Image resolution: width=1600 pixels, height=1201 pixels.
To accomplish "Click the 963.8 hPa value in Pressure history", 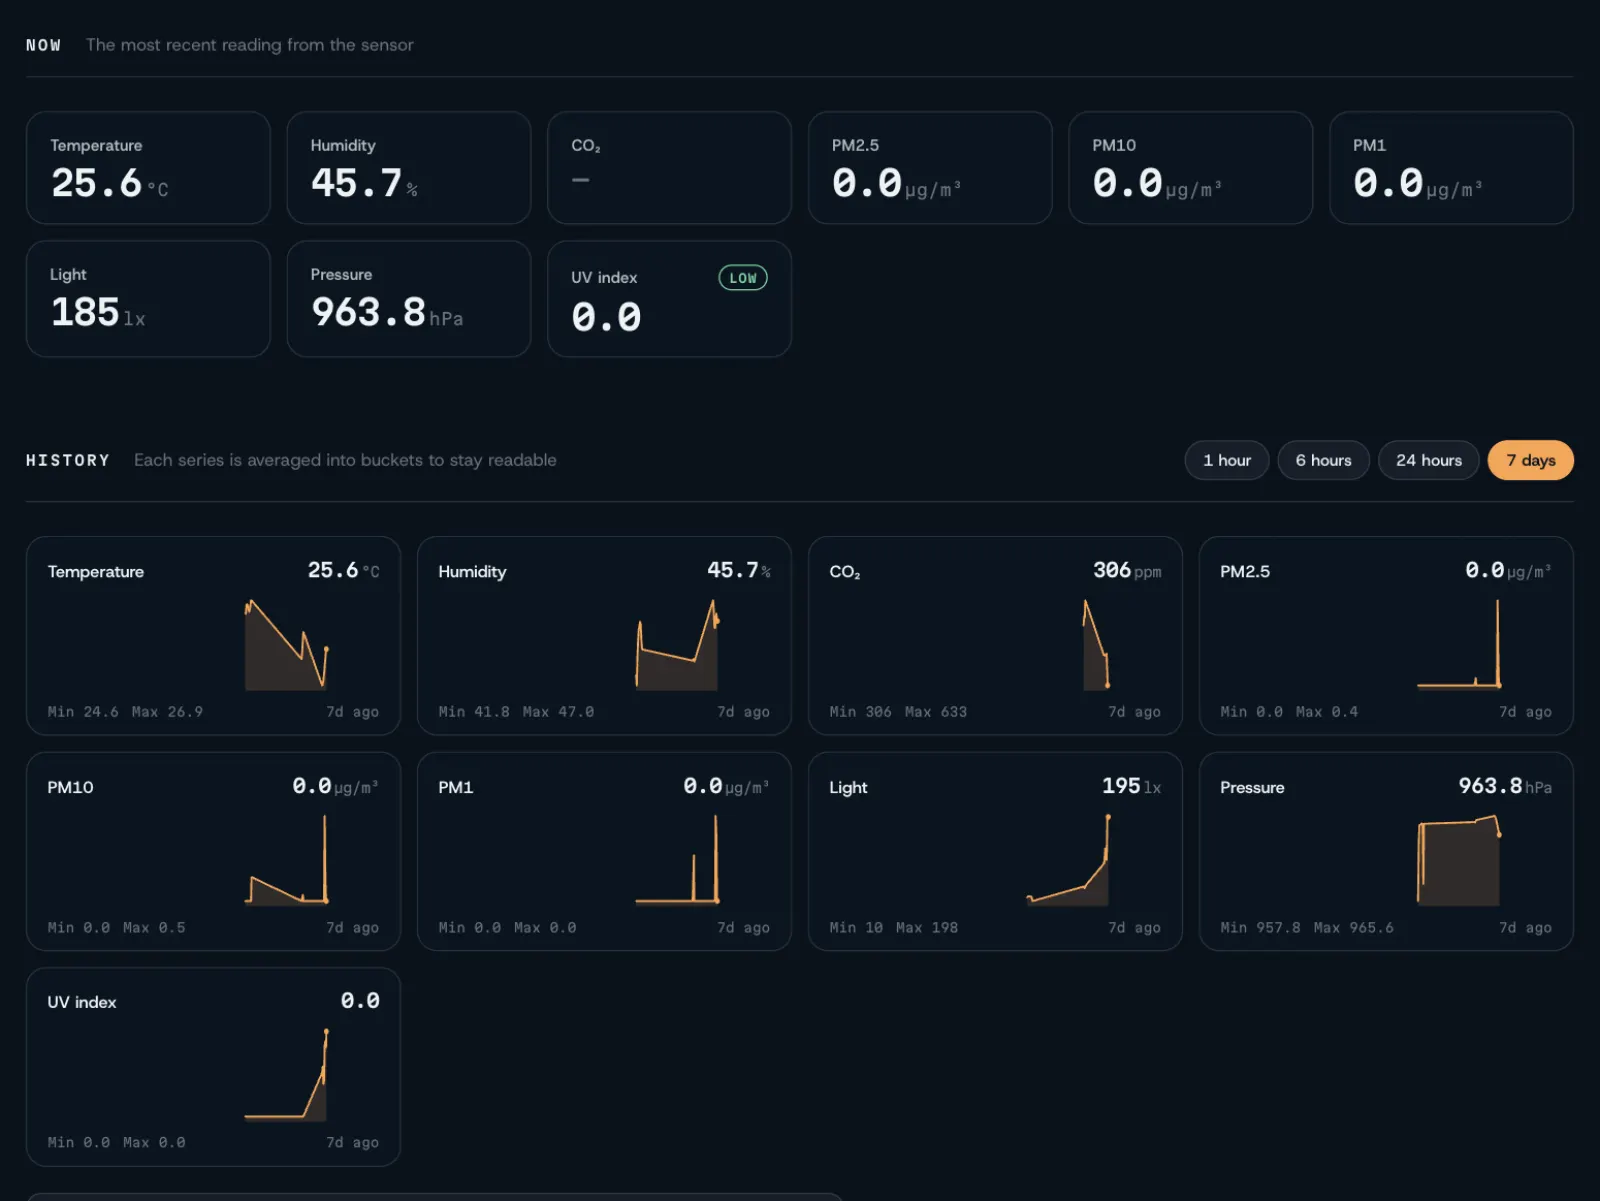I will [1505, 786].
